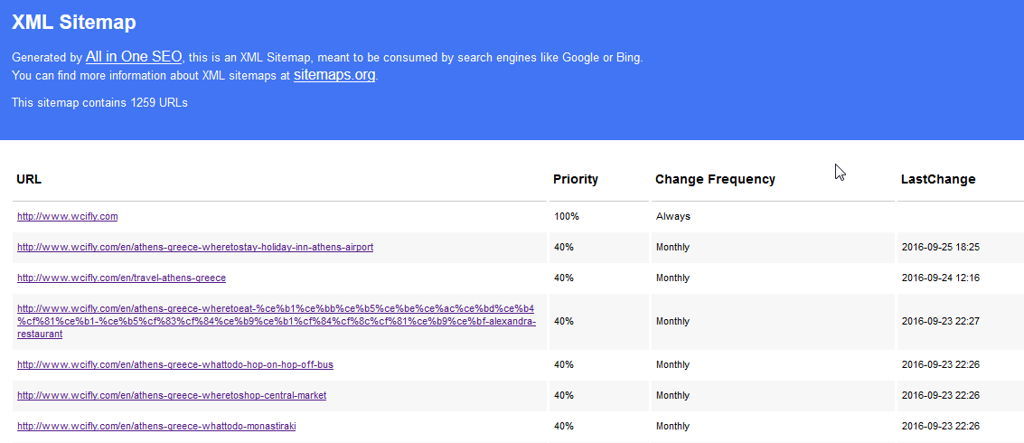Click the 2016-09-23 22:27 date cell
Screen dimensions: 1024x443
(x=940, y=322)
